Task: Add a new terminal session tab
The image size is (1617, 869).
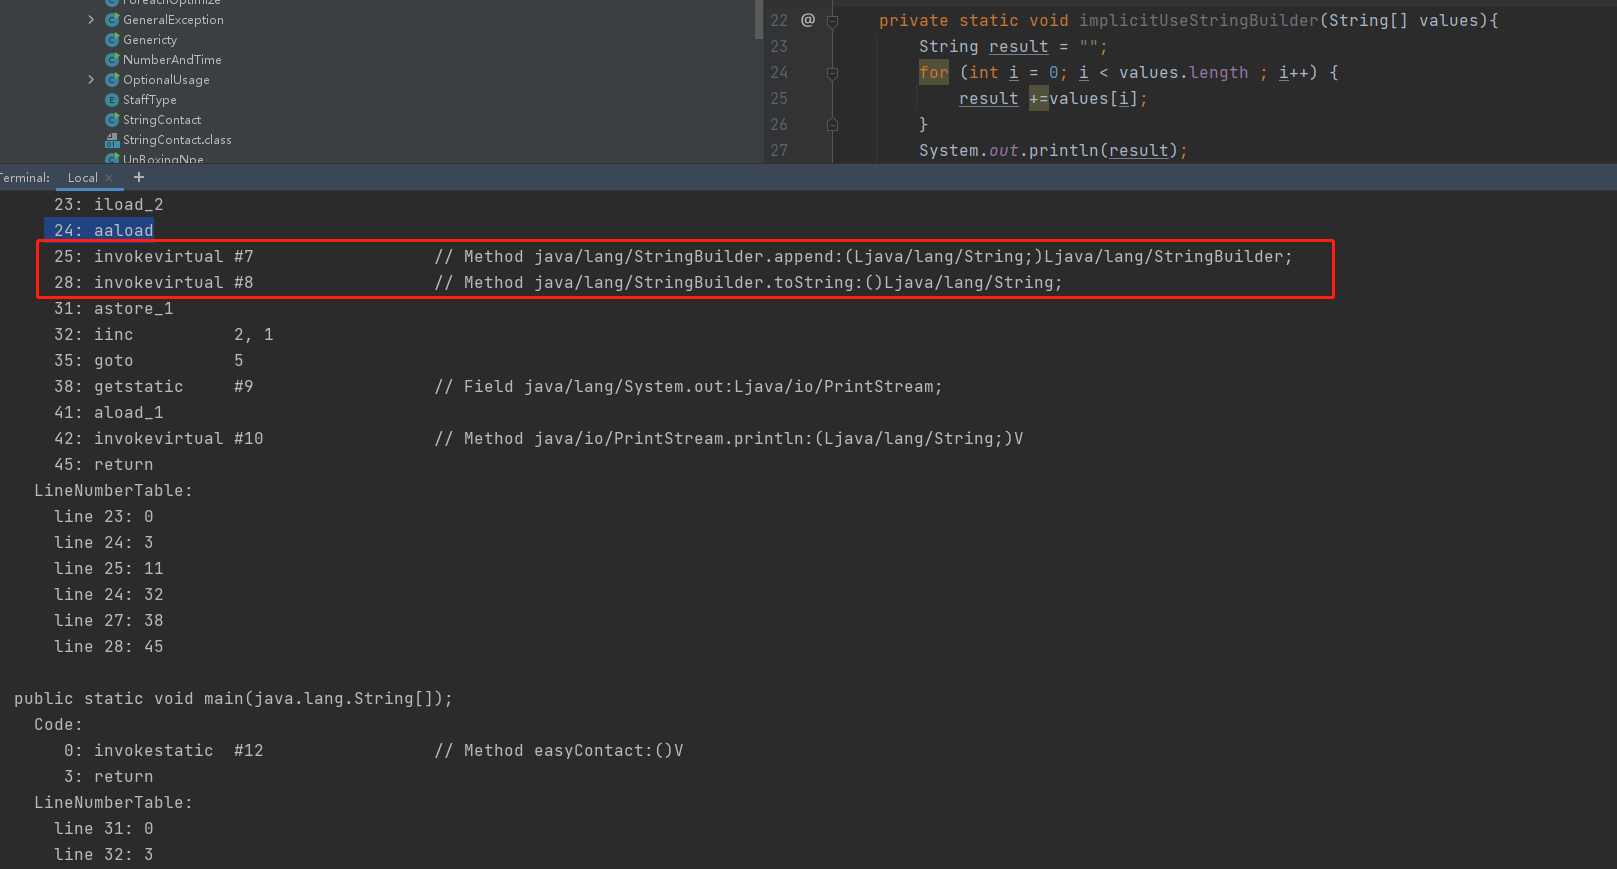Action: [139, 177]
